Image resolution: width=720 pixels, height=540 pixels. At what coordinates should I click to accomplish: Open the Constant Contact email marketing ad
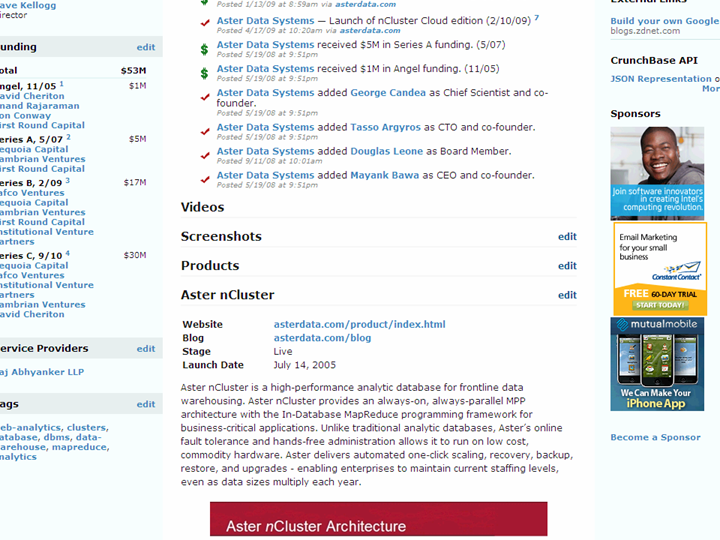pyautogui.click(x=659, y=269)
